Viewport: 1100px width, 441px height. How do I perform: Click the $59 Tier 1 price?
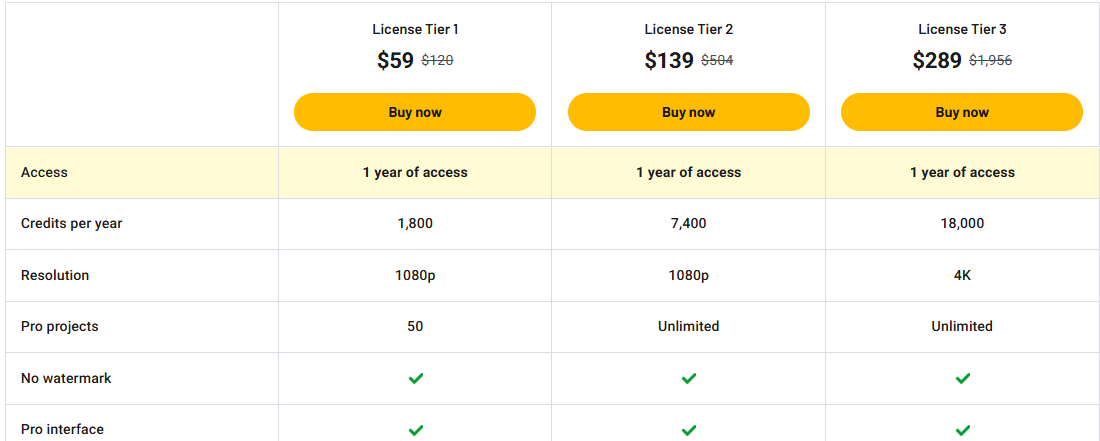click(395, 60)
